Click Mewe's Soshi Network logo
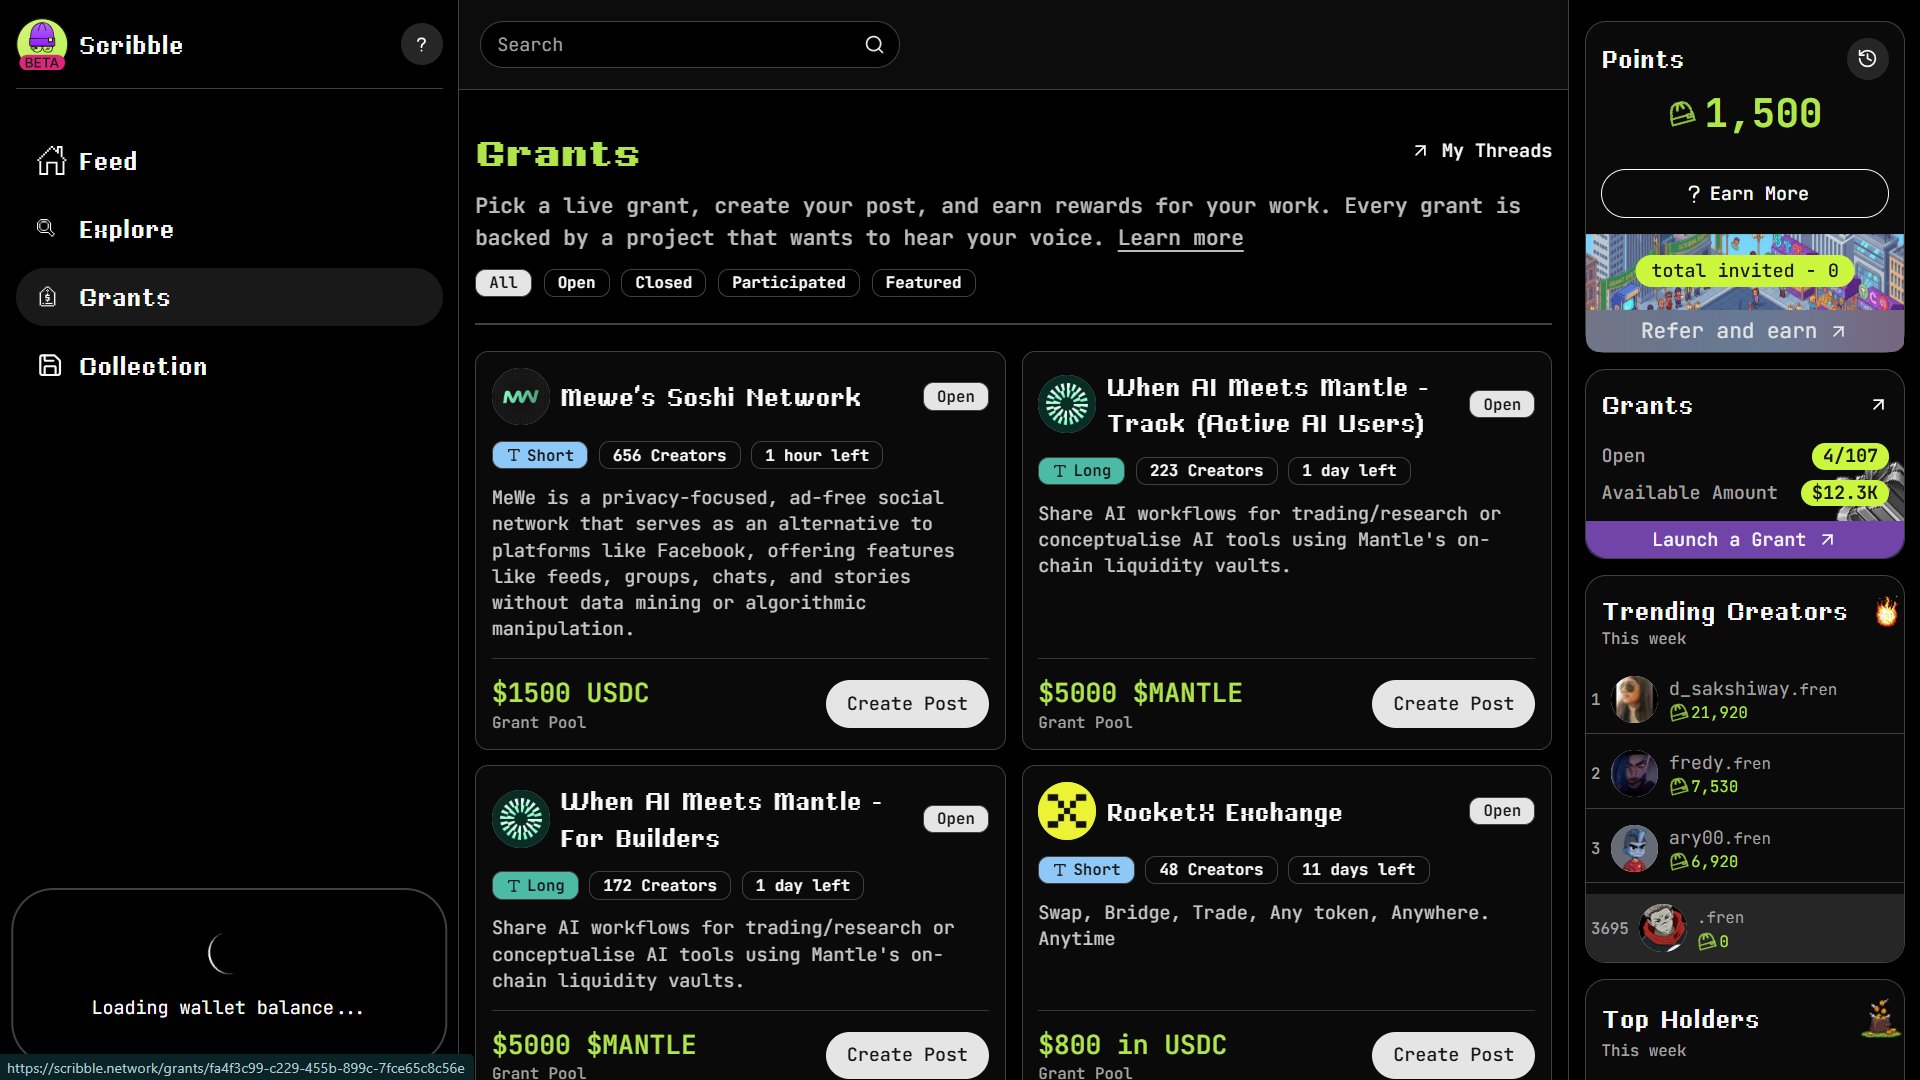The height and width of the screenshot is (1080, 1920). (x=520, y=397)
